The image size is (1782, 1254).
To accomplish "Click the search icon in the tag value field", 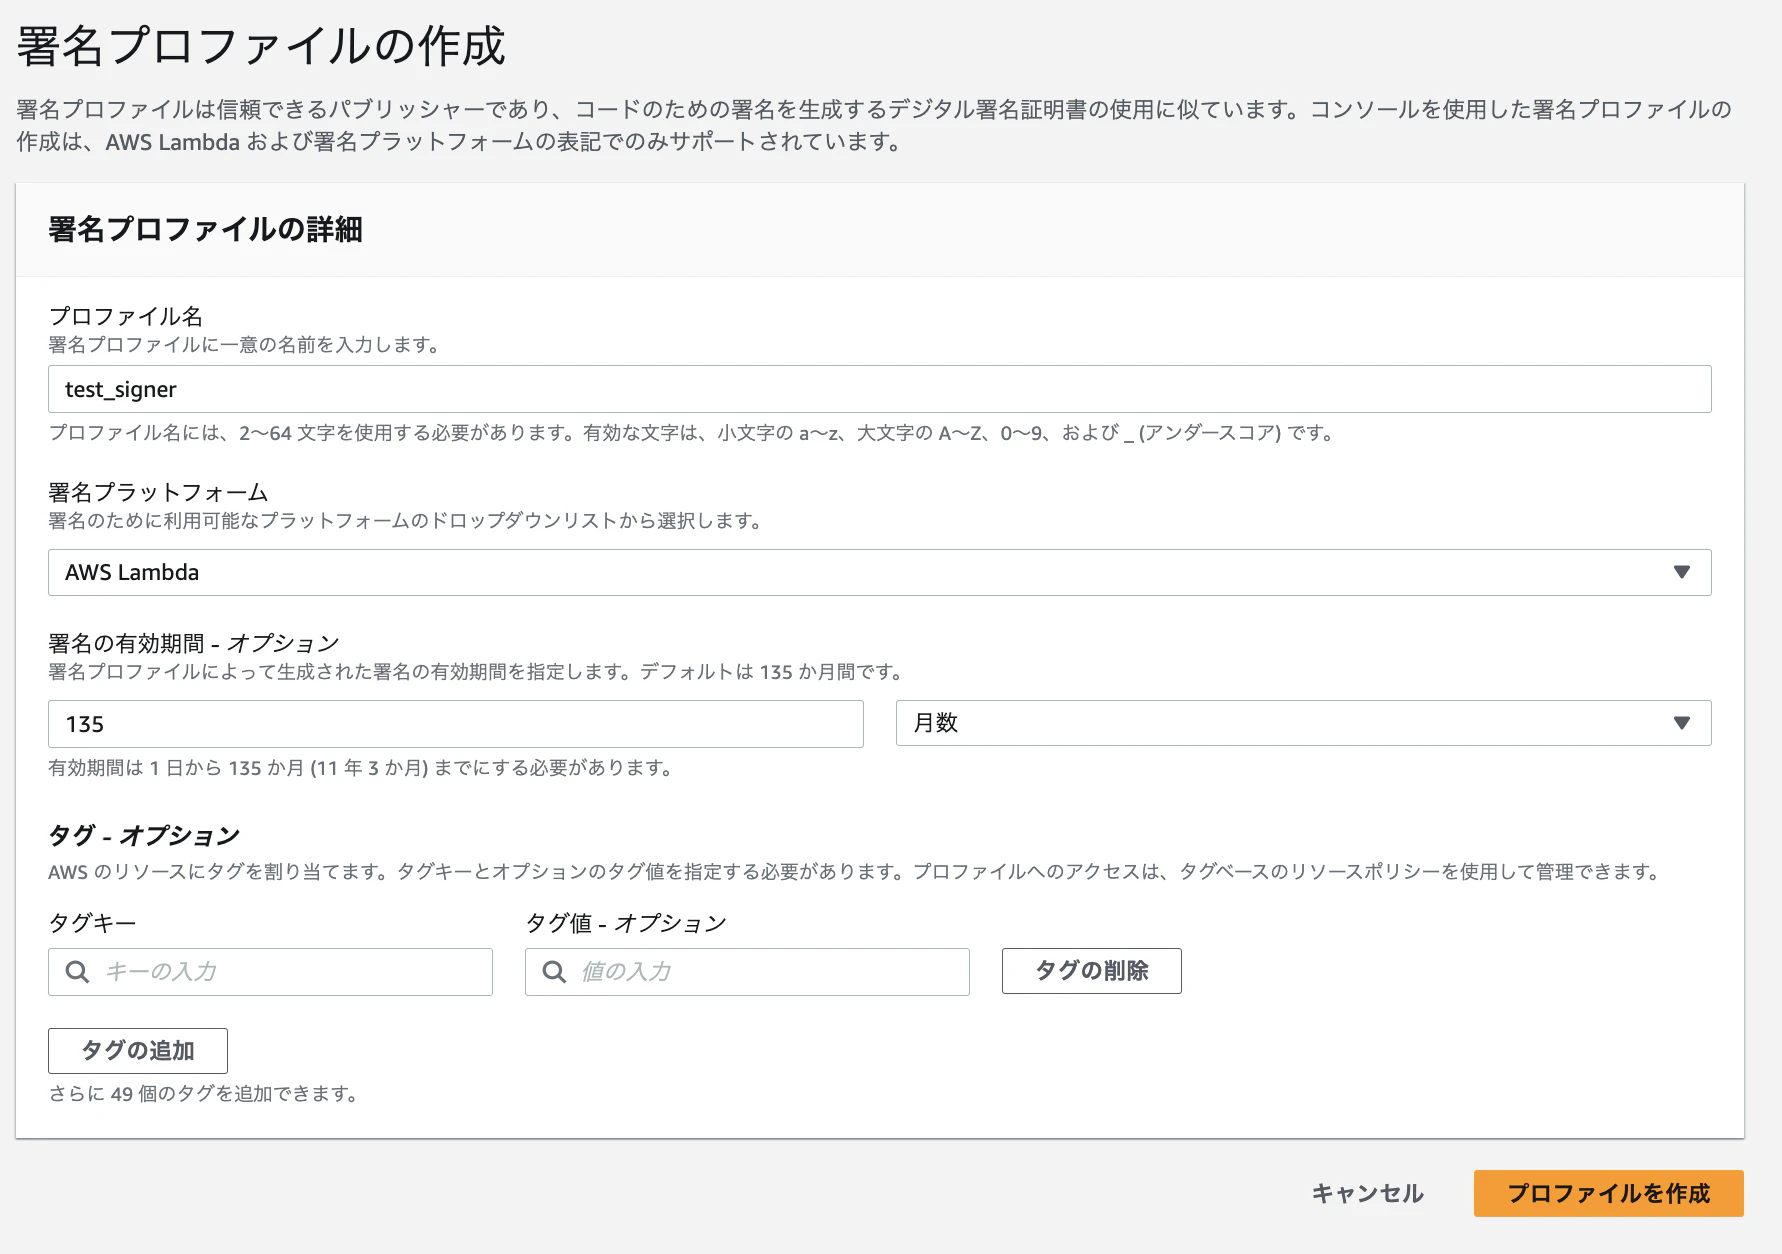I will click(554, 971).
